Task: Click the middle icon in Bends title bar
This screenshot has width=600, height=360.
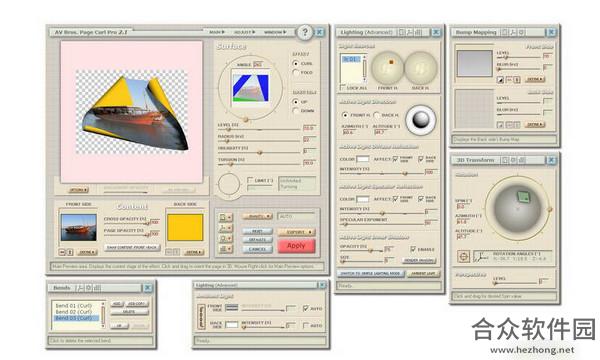Action: [x=89, y=288]
